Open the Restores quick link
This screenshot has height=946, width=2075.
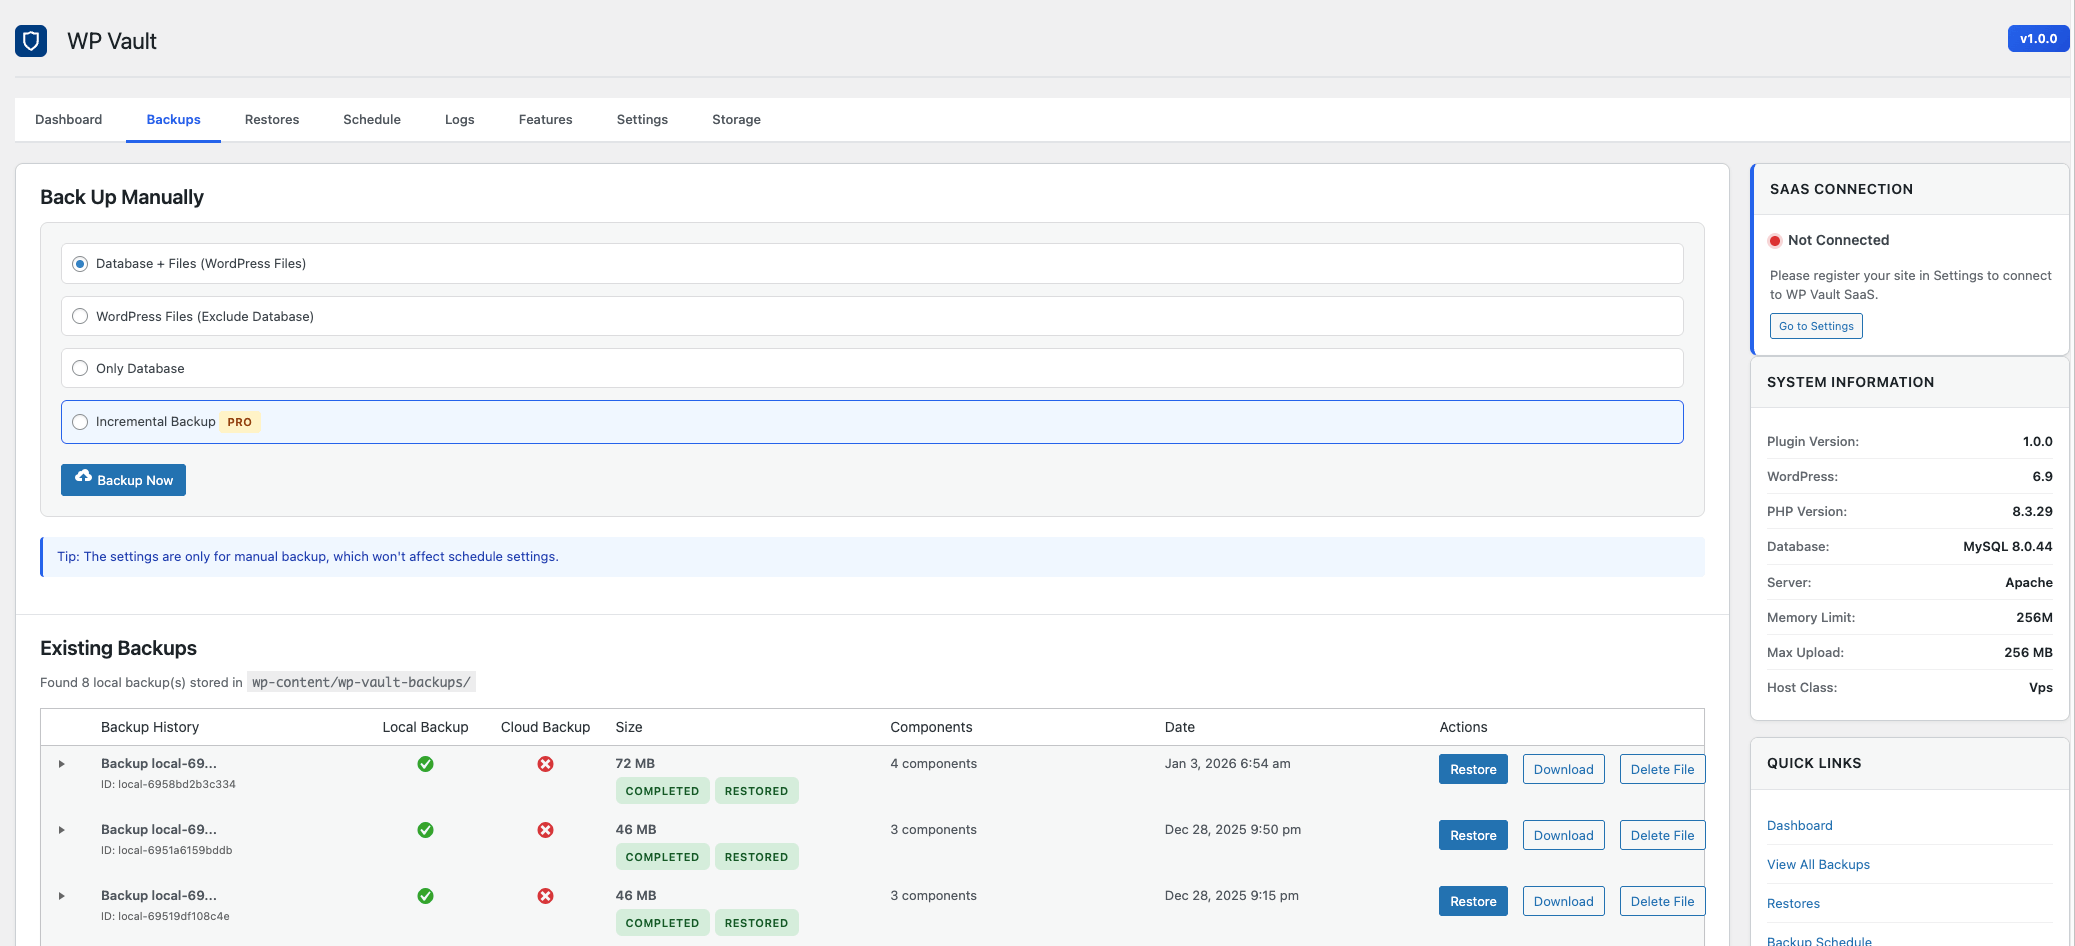[1793, 904]
